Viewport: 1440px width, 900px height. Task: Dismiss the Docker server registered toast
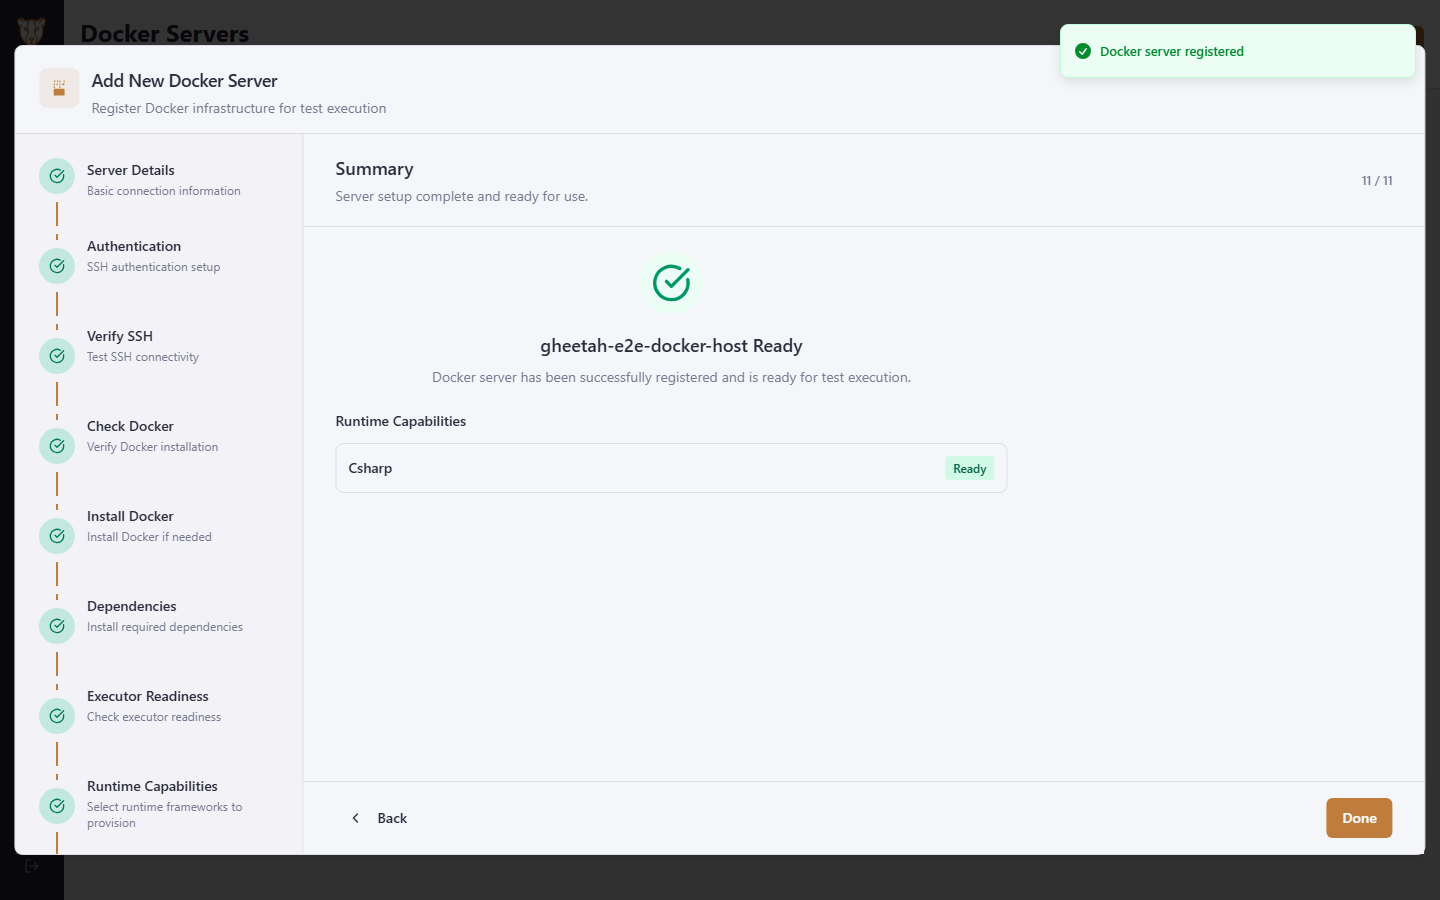click(x=1237, y=51)
